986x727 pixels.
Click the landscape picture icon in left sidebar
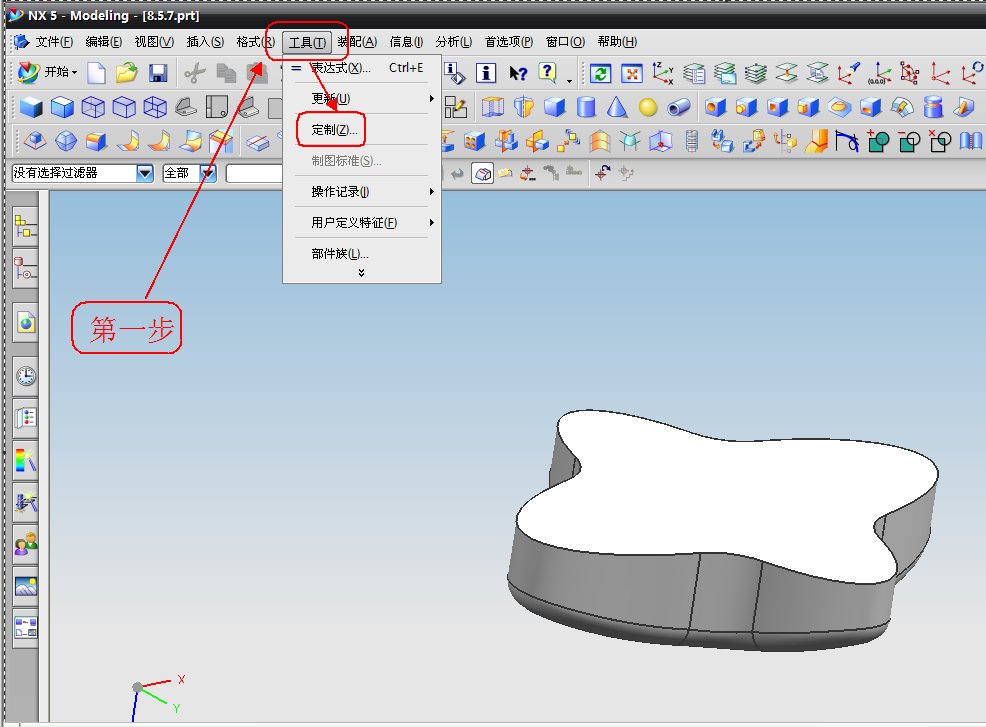(x=25, y=585)
